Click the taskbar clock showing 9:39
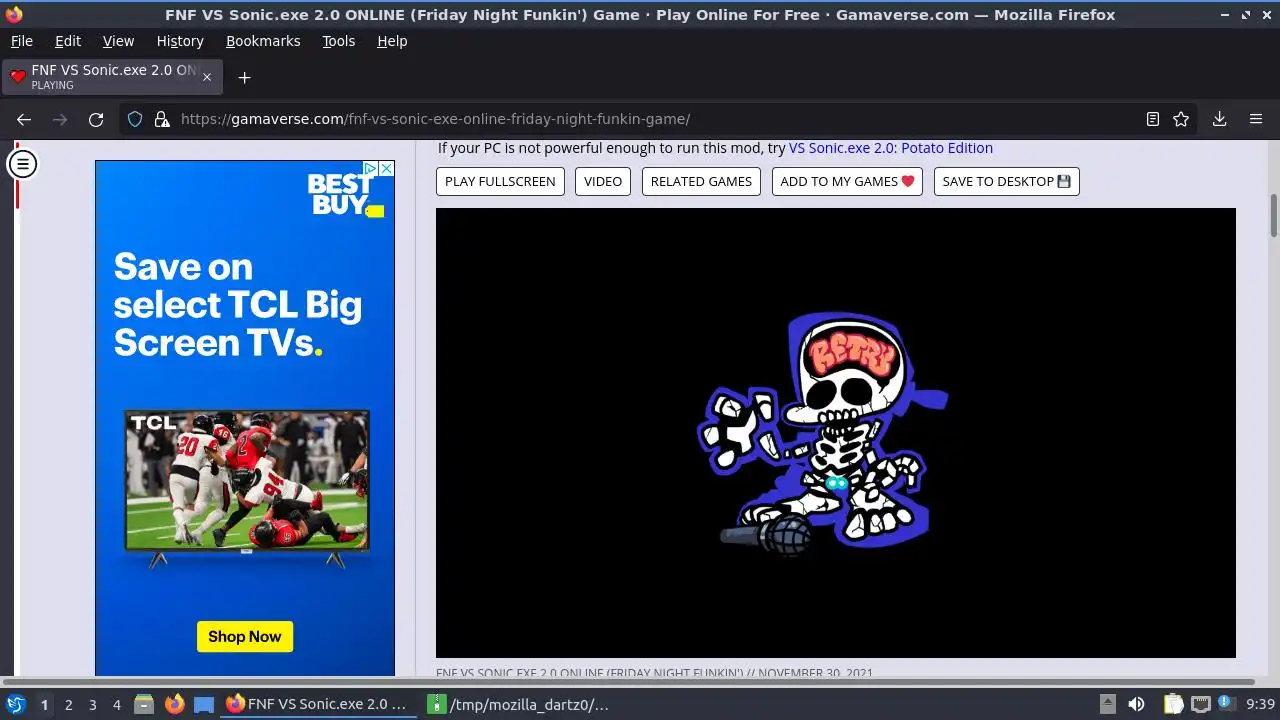This screenshot has height=720, width=1280. click(x=1260, y=704)
